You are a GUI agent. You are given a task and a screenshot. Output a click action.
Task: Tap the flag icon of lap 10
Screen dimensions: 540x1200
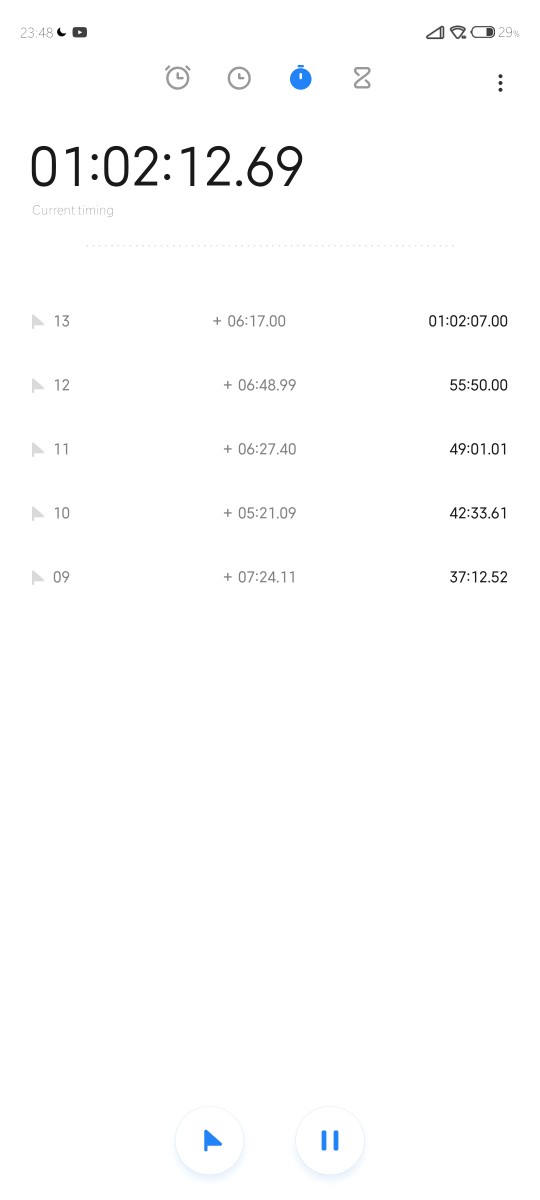[38, 514]
